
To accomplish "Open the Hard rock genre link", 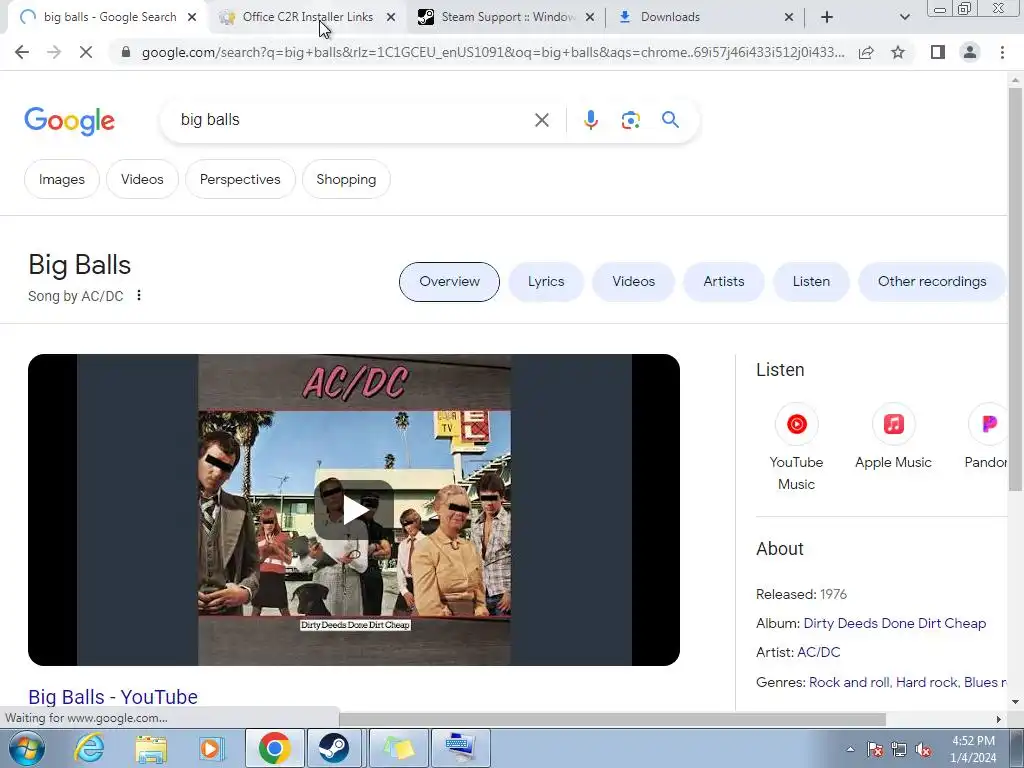I will [927, 682].
